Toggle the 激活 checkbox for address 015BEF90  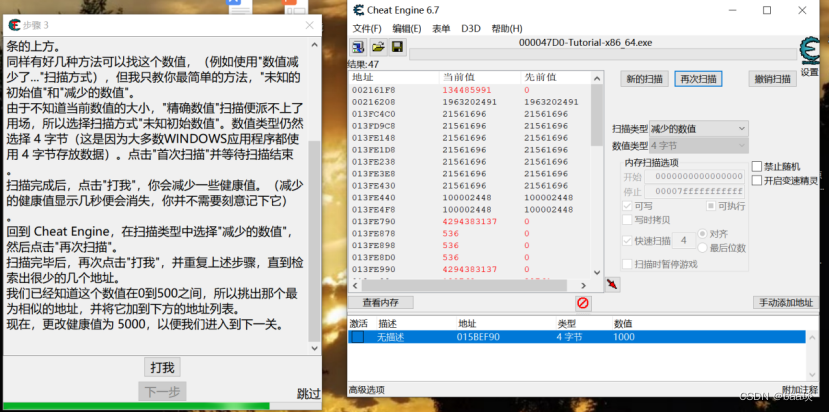(x=358, y=337)
